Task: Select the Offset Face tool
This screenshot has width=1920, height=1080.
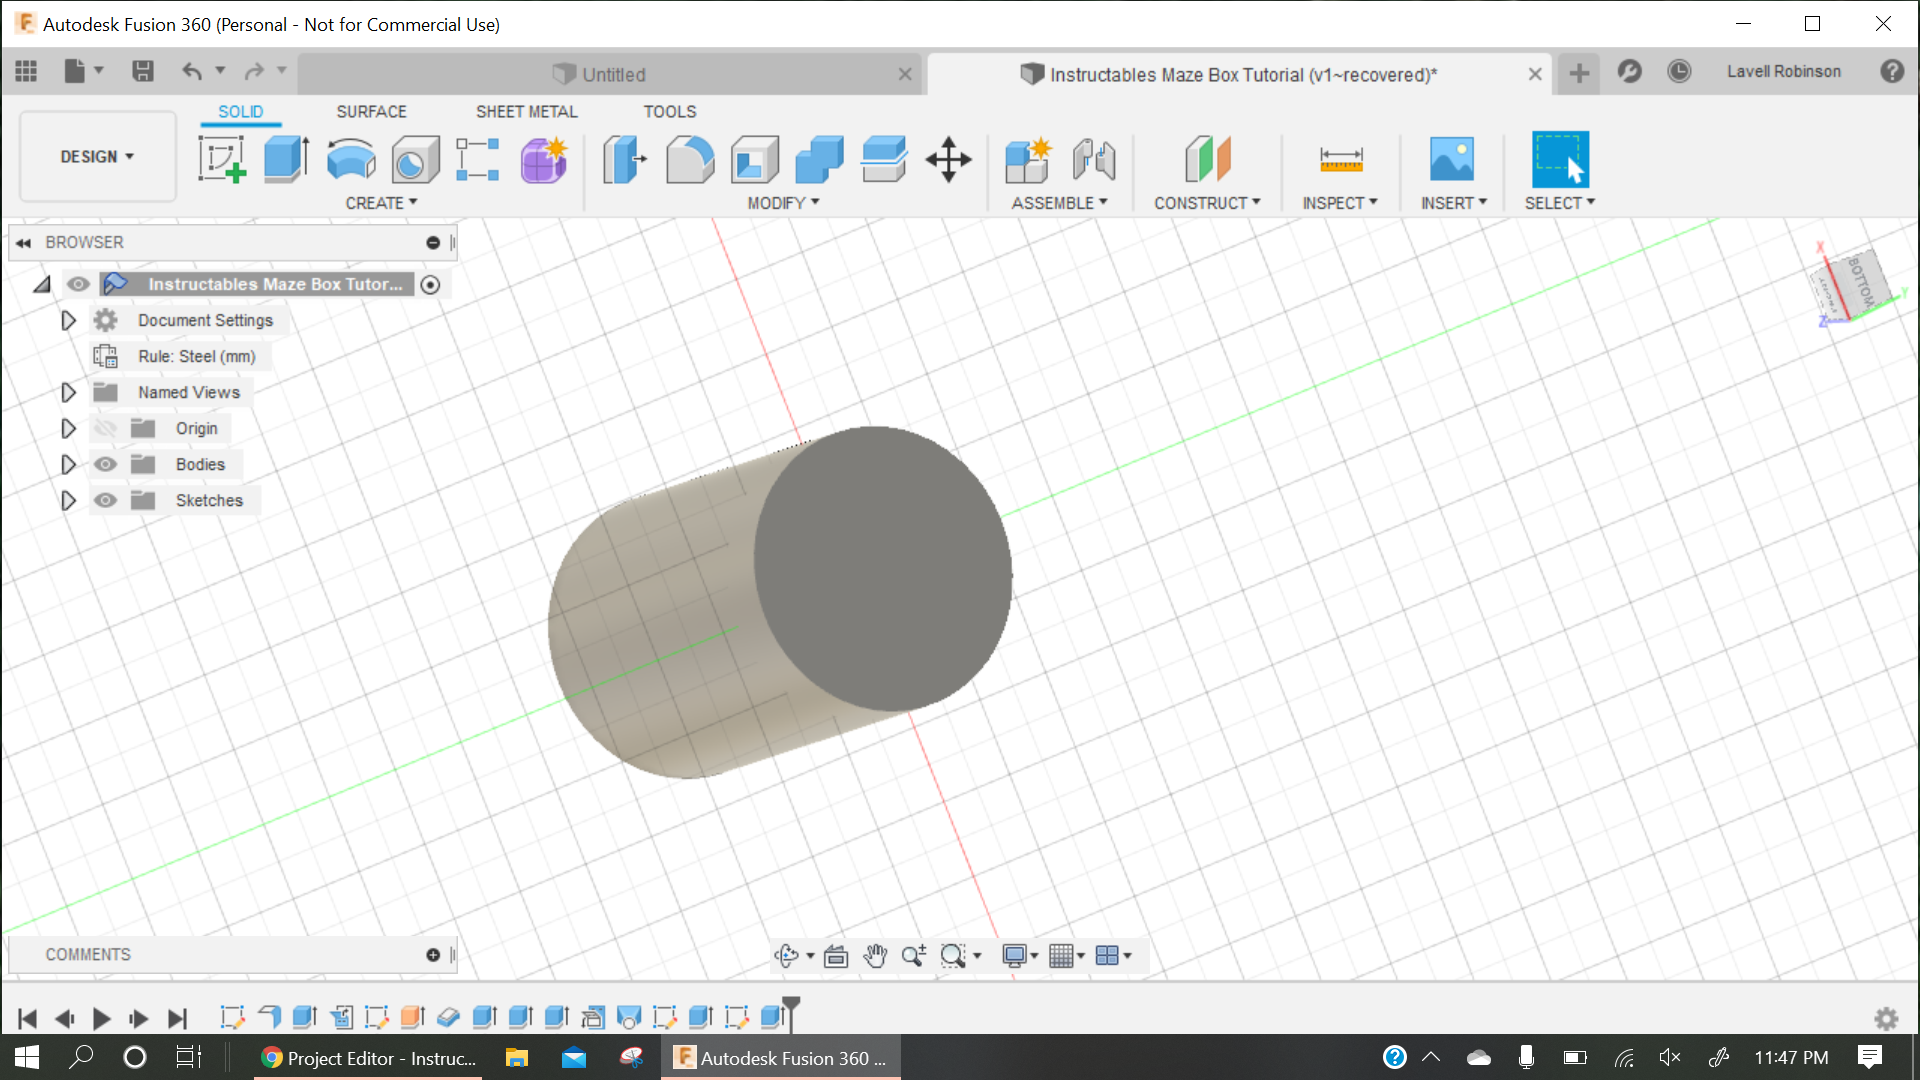Action: click(884, 159)
